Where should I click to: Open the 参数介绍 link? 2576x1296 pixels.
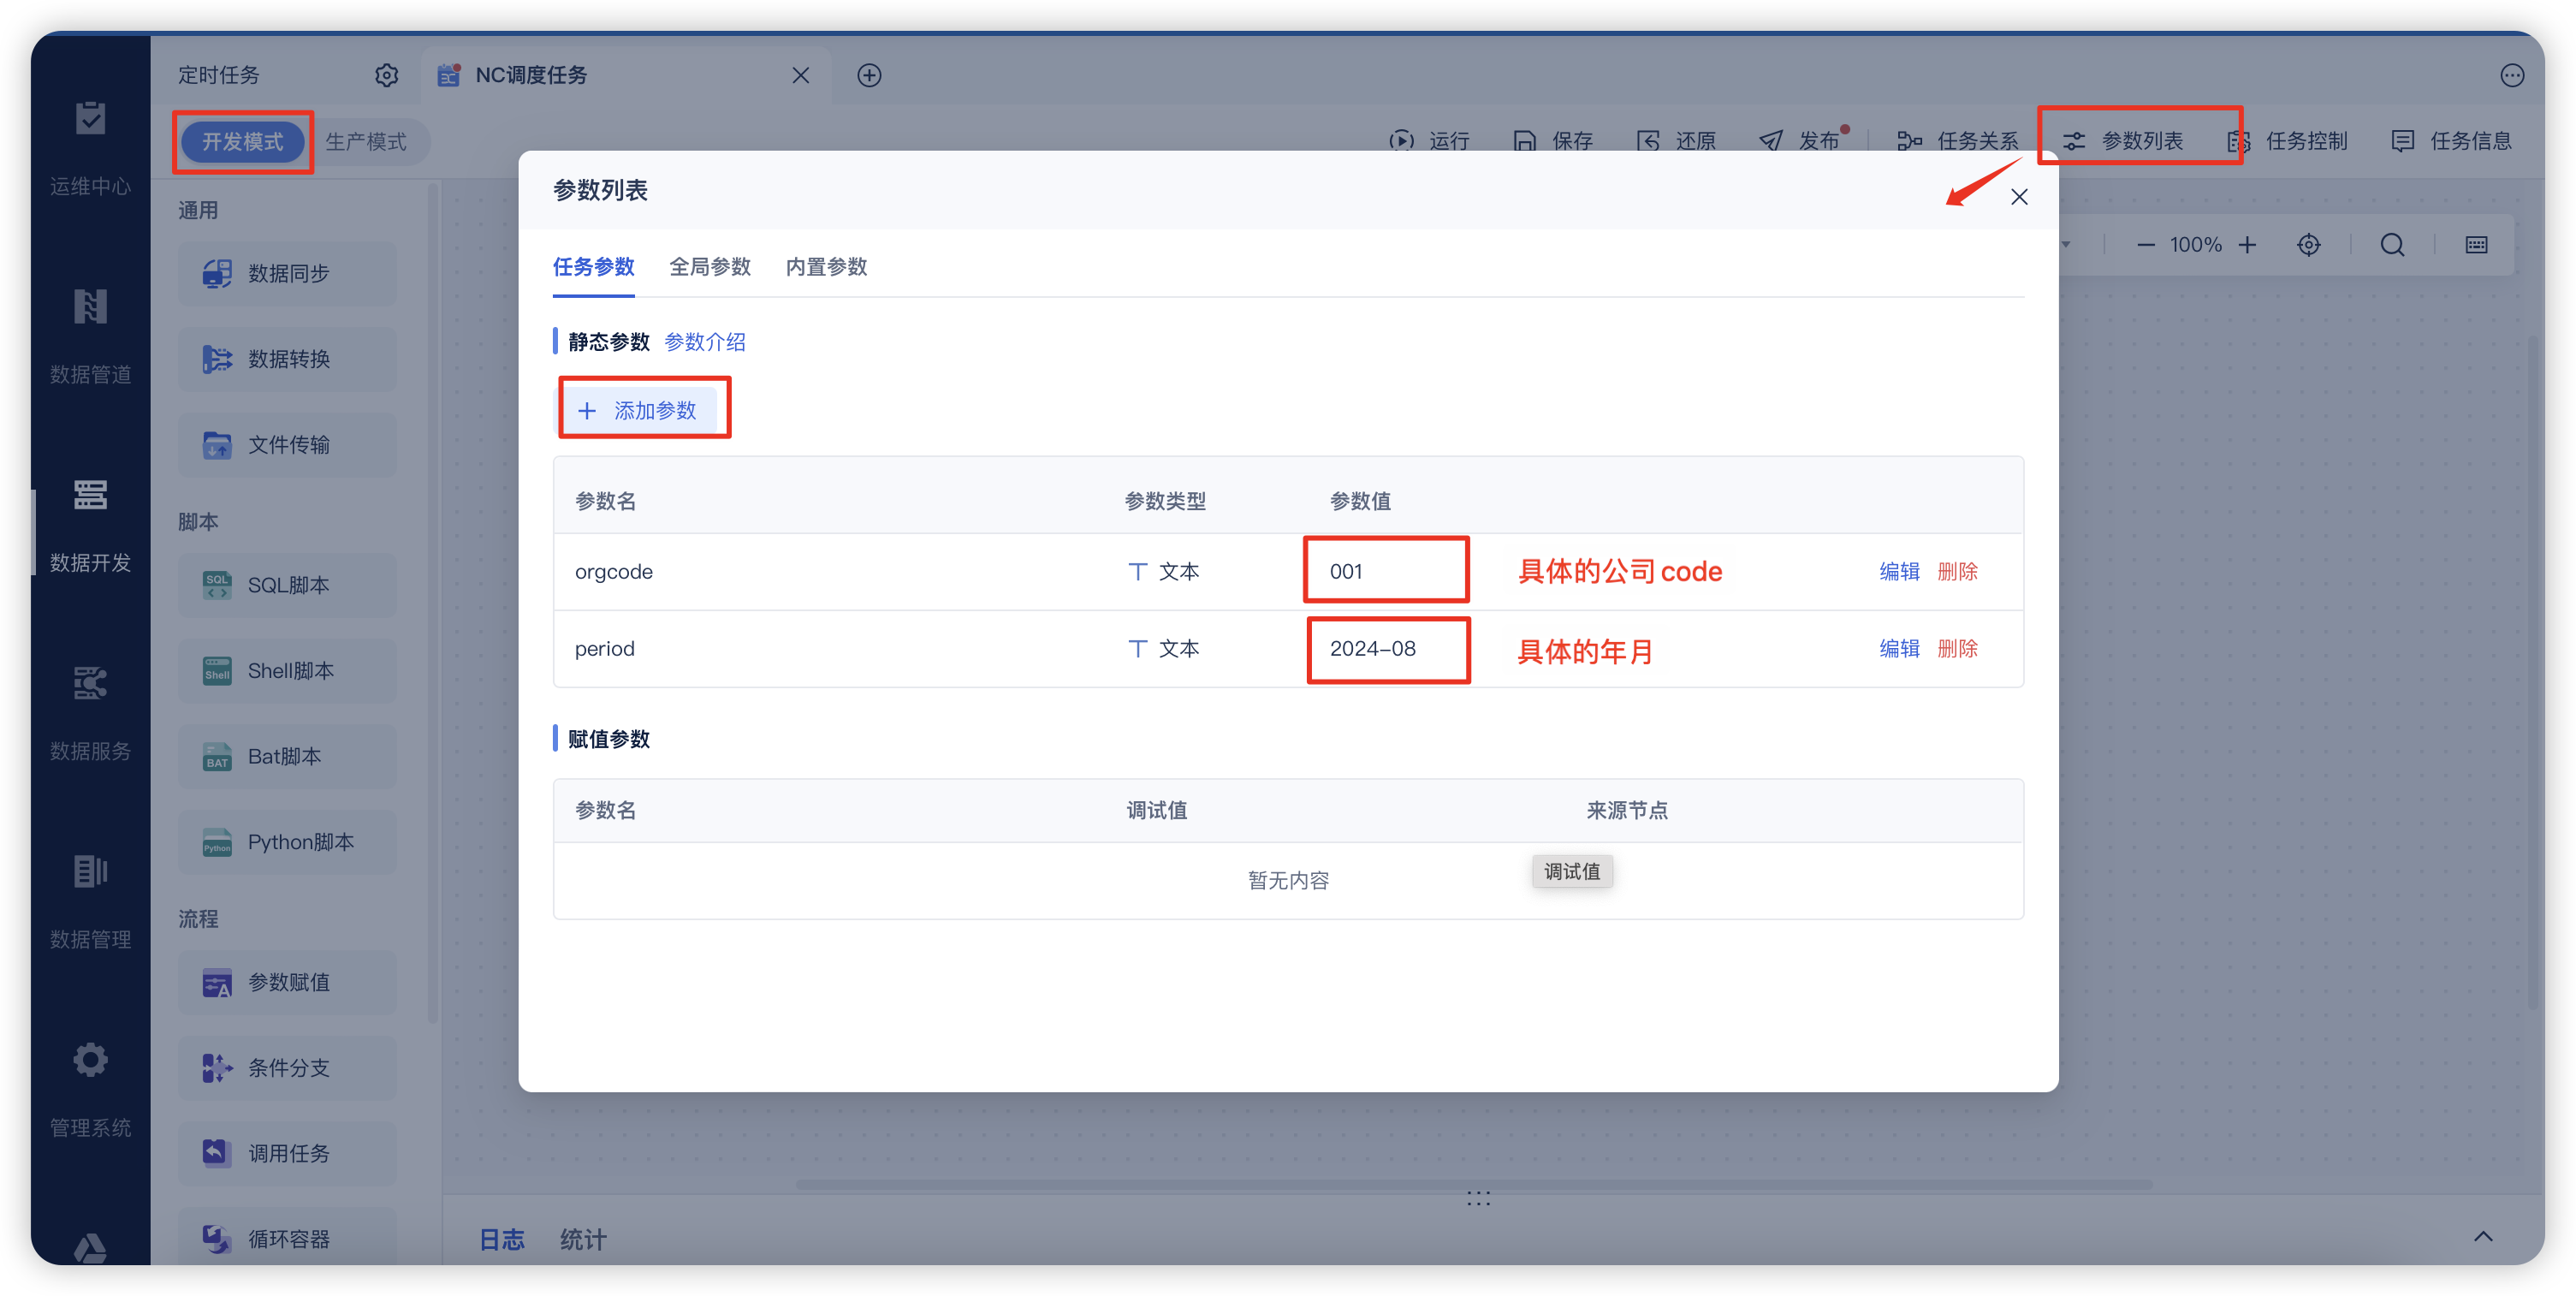[704, 342]
